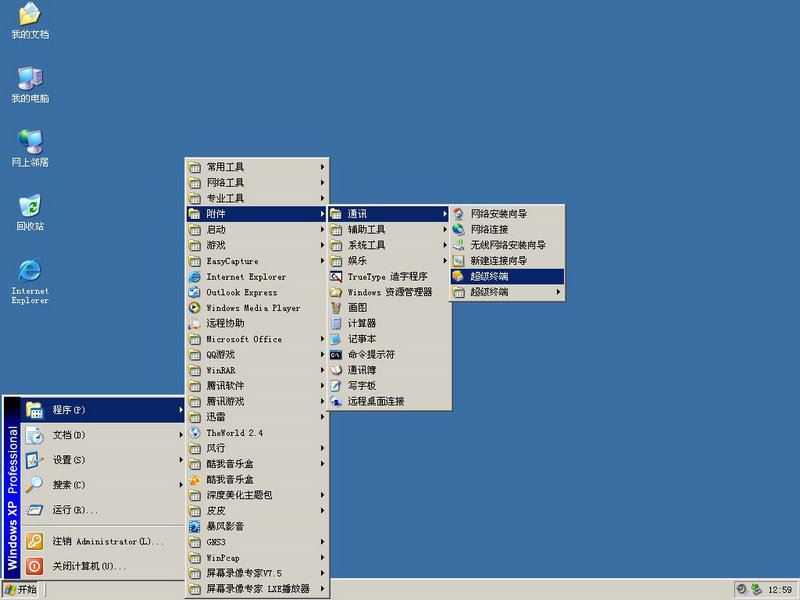Screen dimensions: 800x600
Task: Click the 关闭计算机 power icon
Action: (x=34, y=566)
